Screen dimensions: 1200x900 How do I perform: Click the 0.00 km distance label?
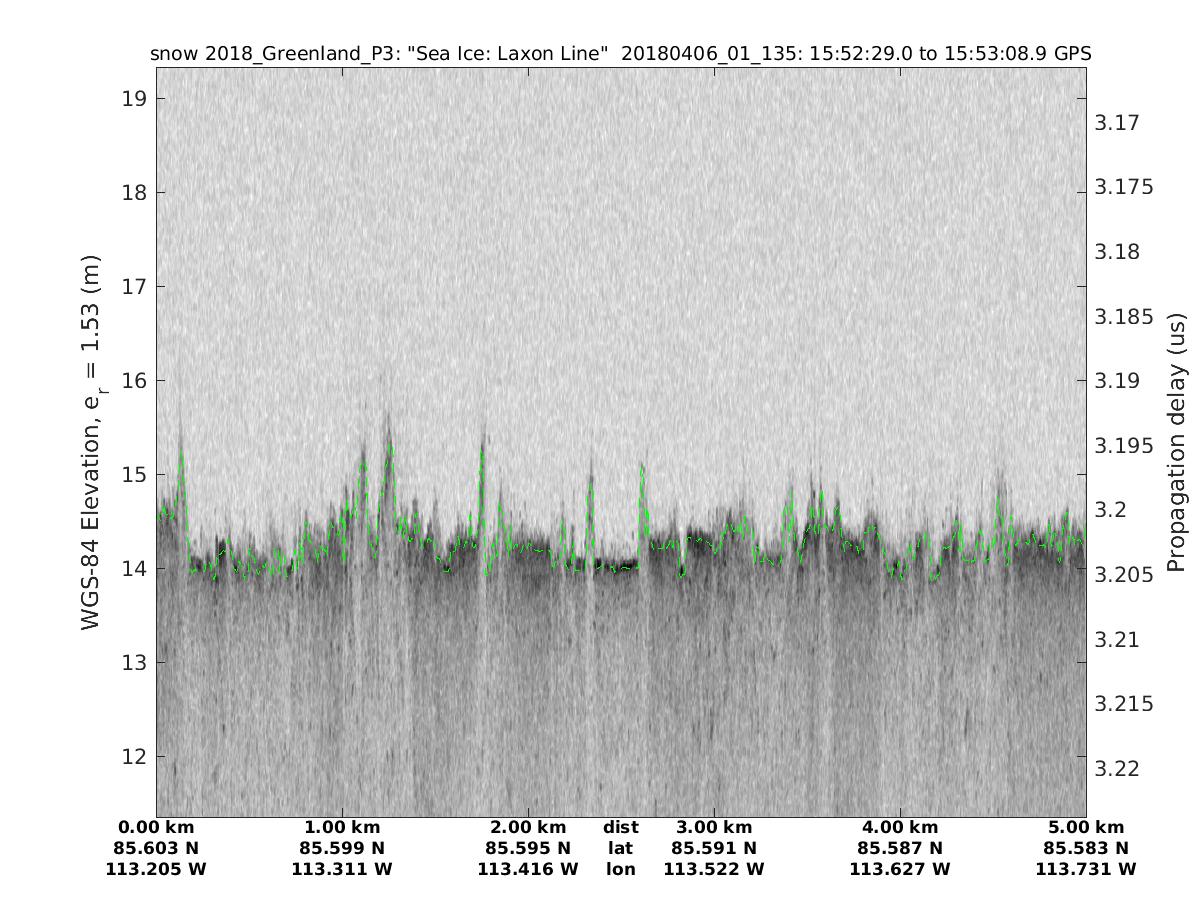[156, 828]
